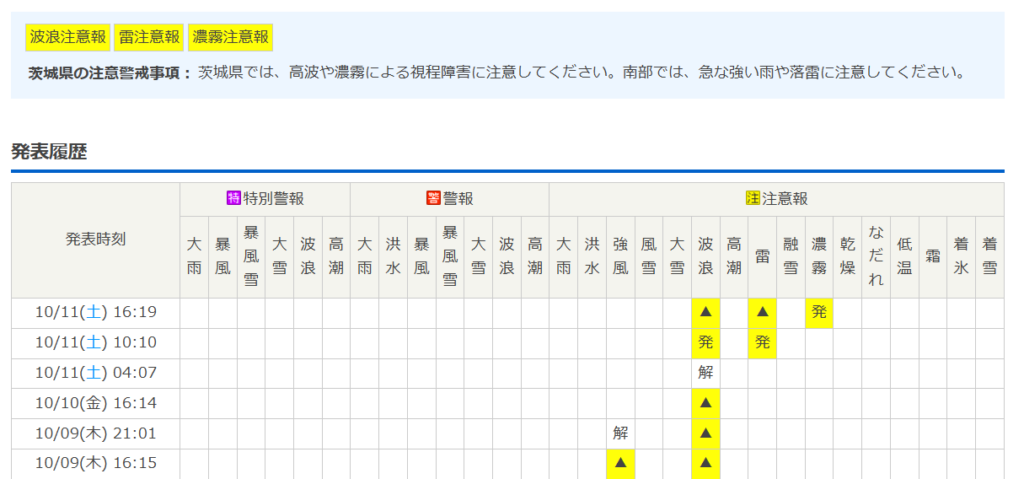Click the 濃霧注意報 yellow badge
1024x479 pixels.
[x=230, y=38]
